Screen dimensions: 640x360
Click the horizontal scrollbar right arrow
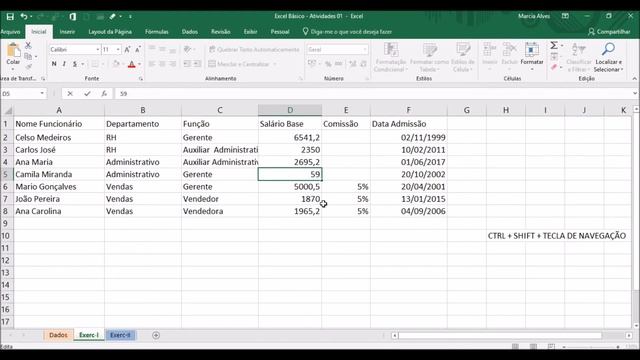629,335
